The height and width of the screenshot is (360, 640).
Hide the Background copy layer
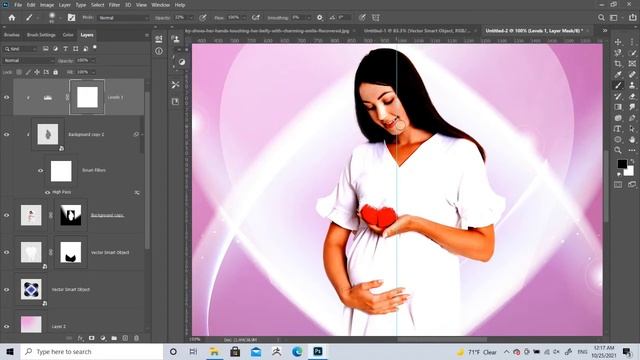pos(7,215)
